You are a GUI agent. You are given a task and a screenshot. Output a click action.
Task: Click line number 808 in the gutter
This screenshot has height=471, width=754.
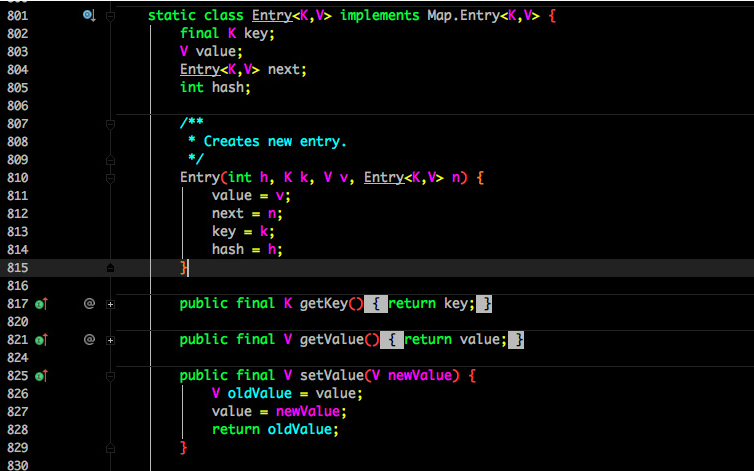17,142
